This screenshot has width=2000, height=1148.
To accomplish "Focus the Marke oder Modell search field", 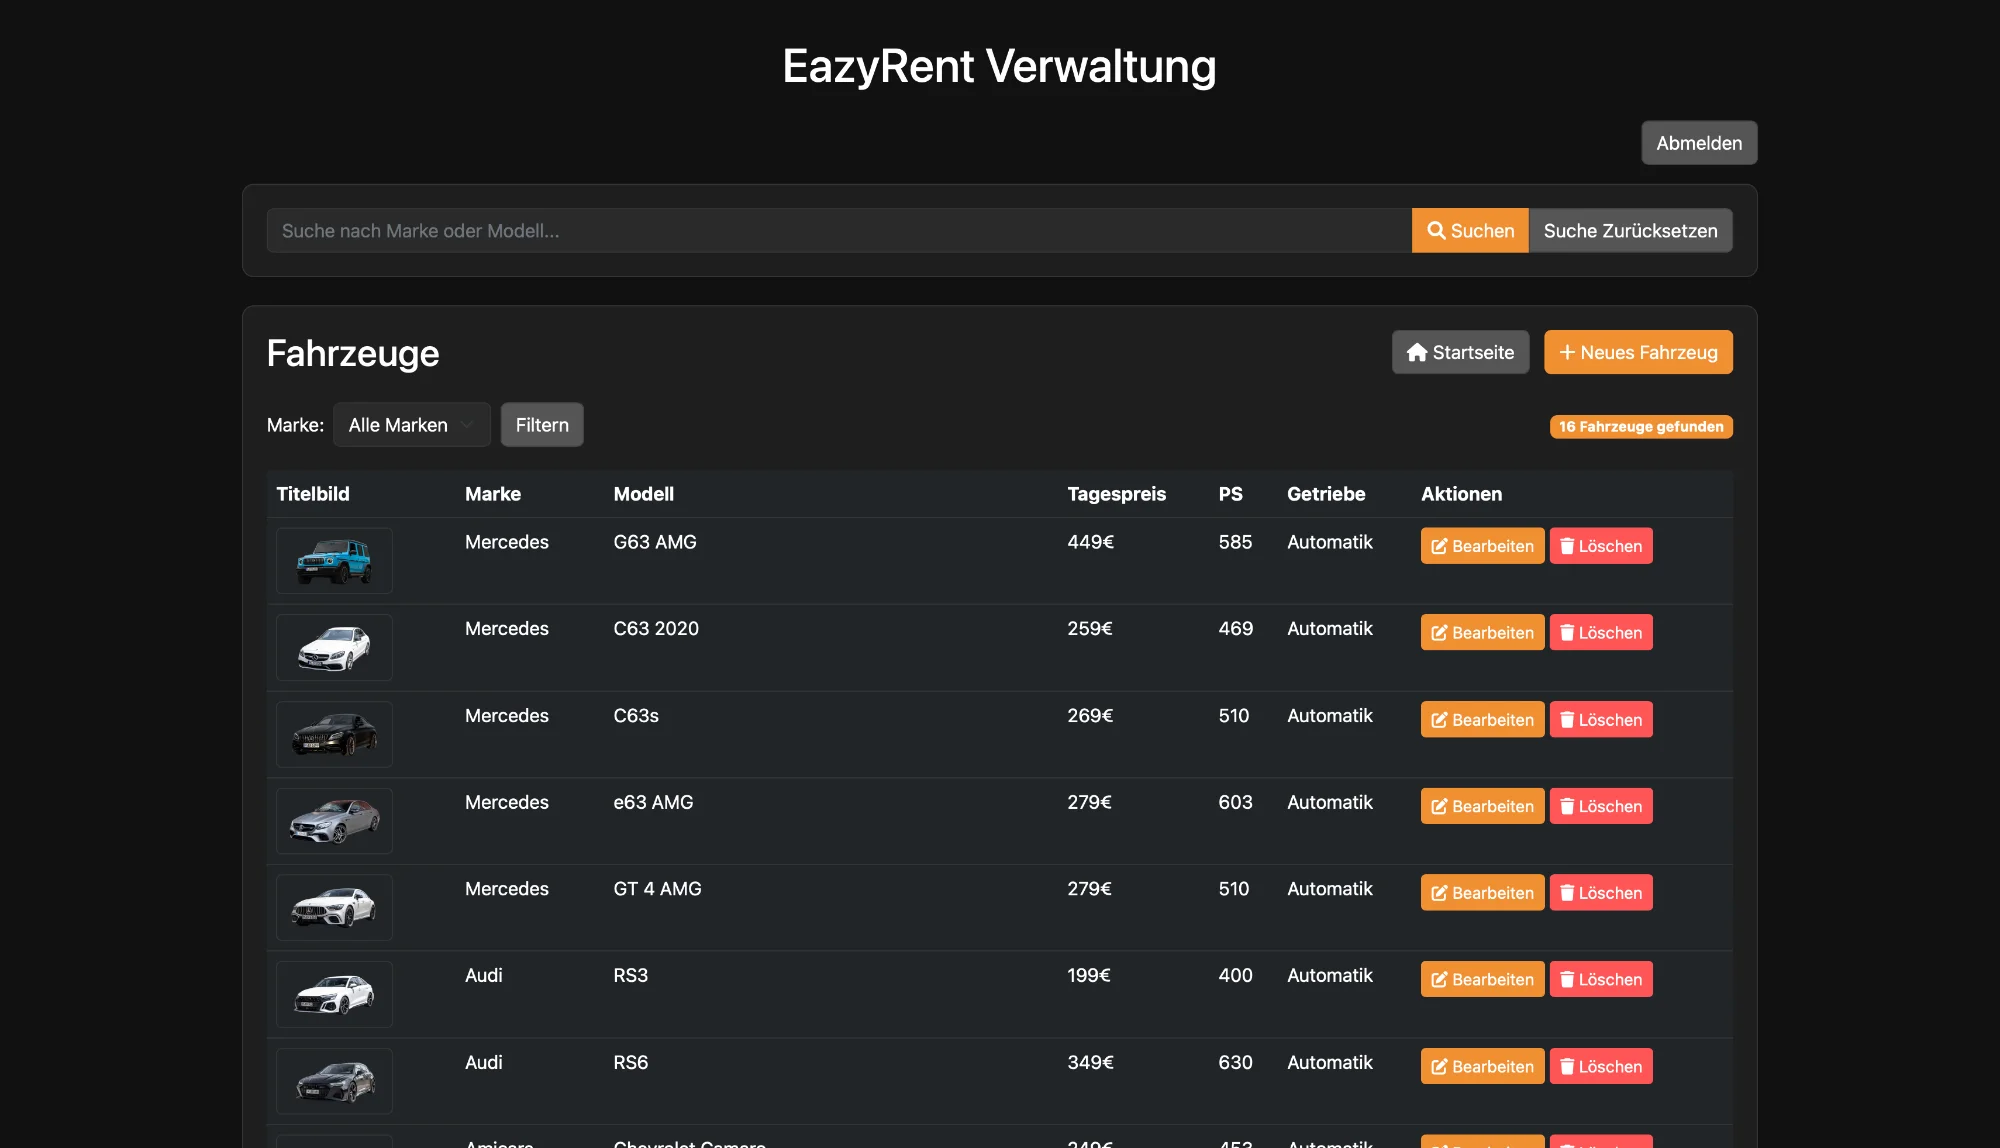I will [838, 231].
